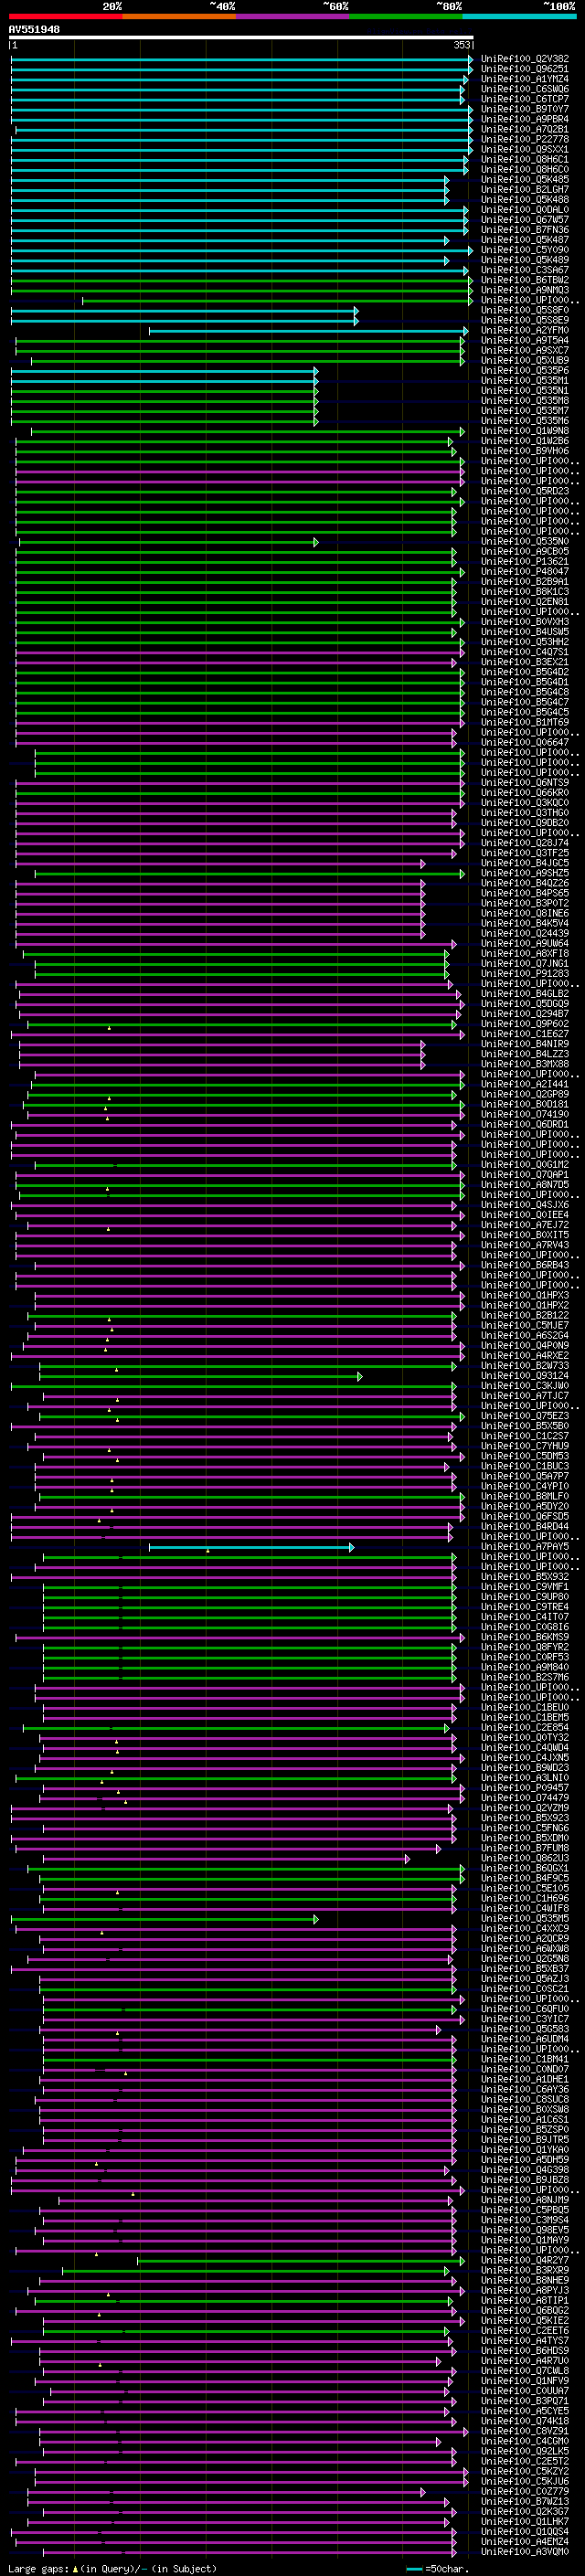Open hit UniRef100_A9PBR4
585x2576 pixels.
coord(525,119)
